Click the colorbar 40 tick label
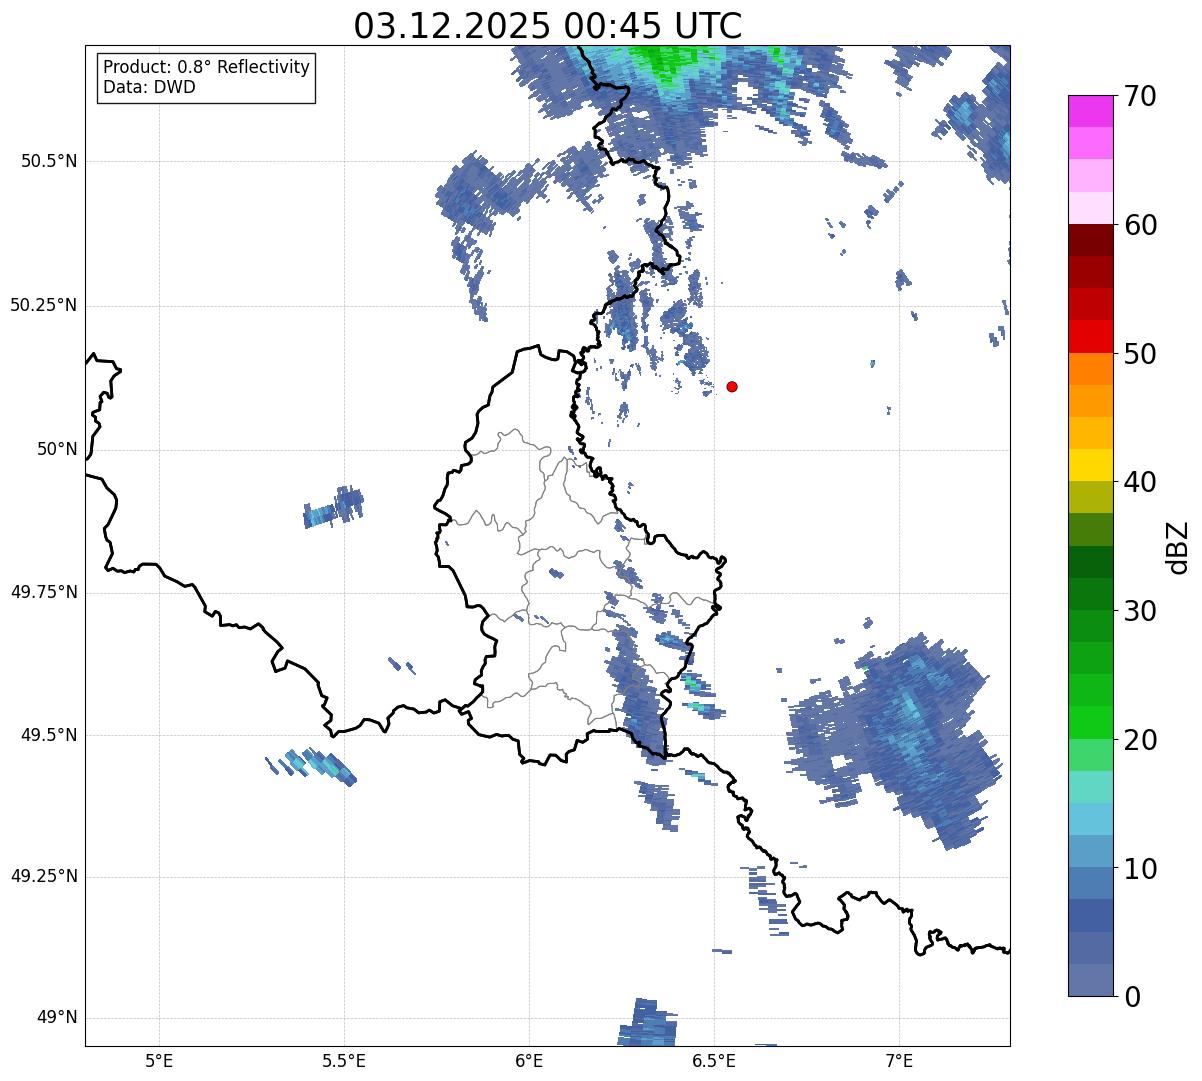Viewport: 1202px width, 1081px height. (1140, 482)
